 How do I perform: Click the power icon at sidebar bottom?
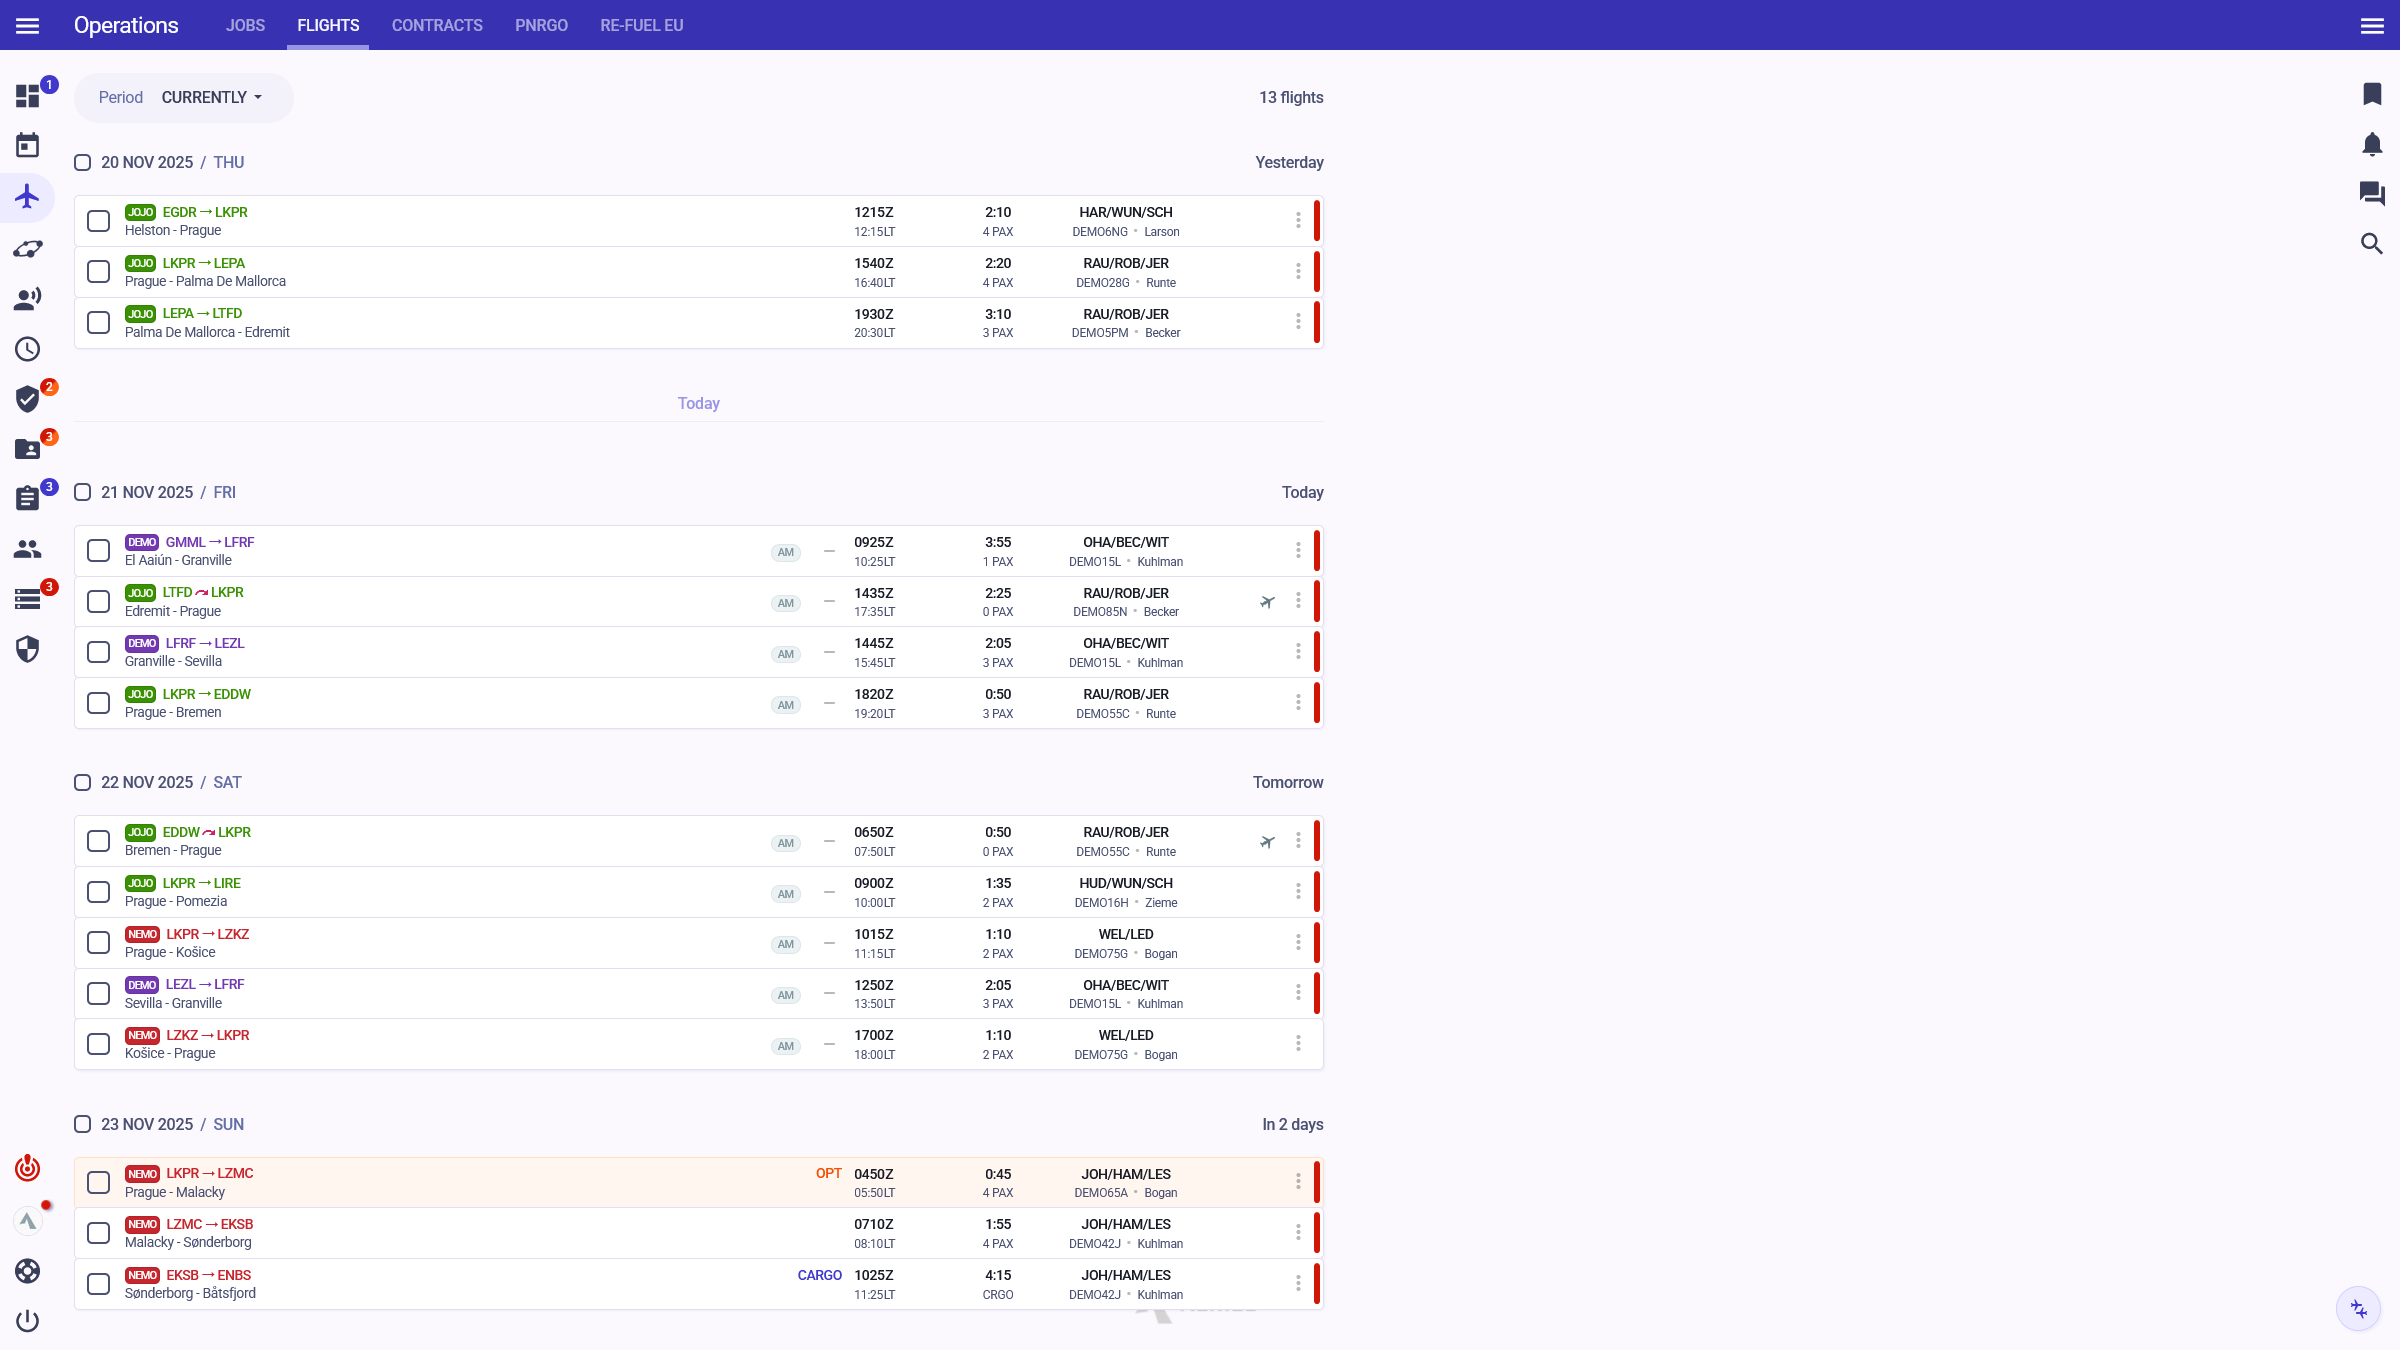(27, 1321)
